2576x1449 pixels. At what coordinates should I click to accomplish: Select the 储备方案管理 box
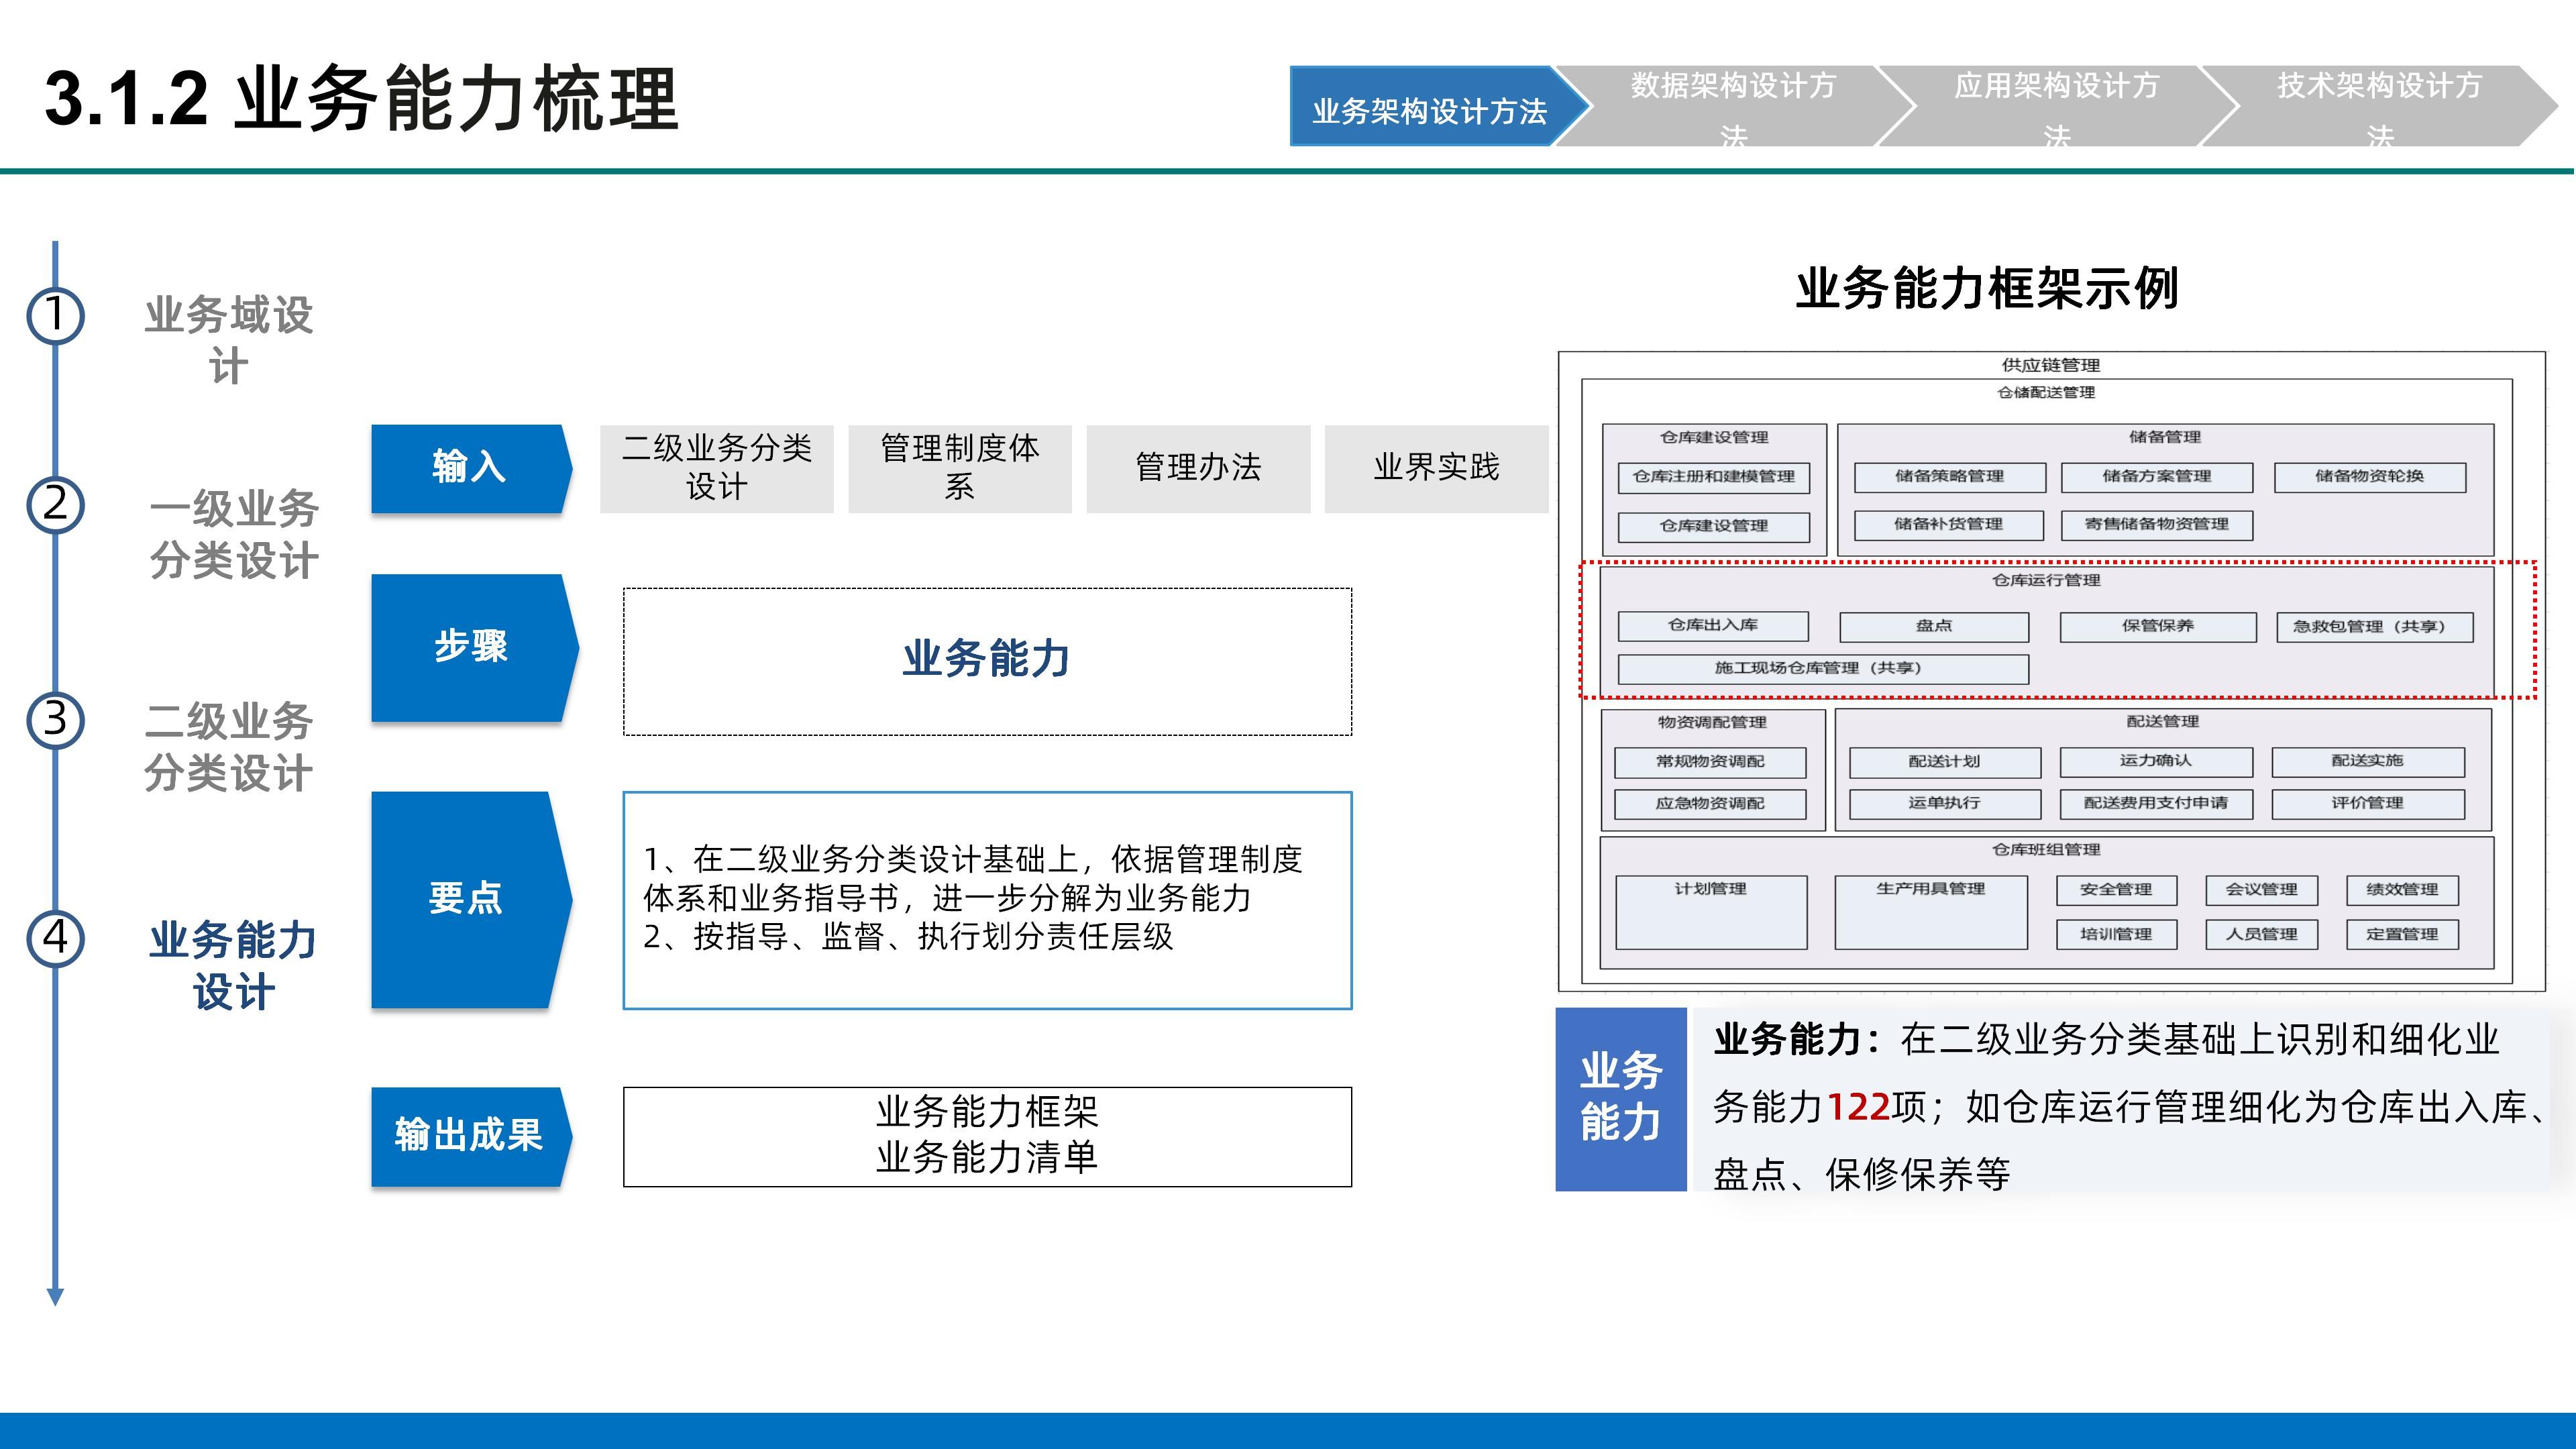point(2157,477)
